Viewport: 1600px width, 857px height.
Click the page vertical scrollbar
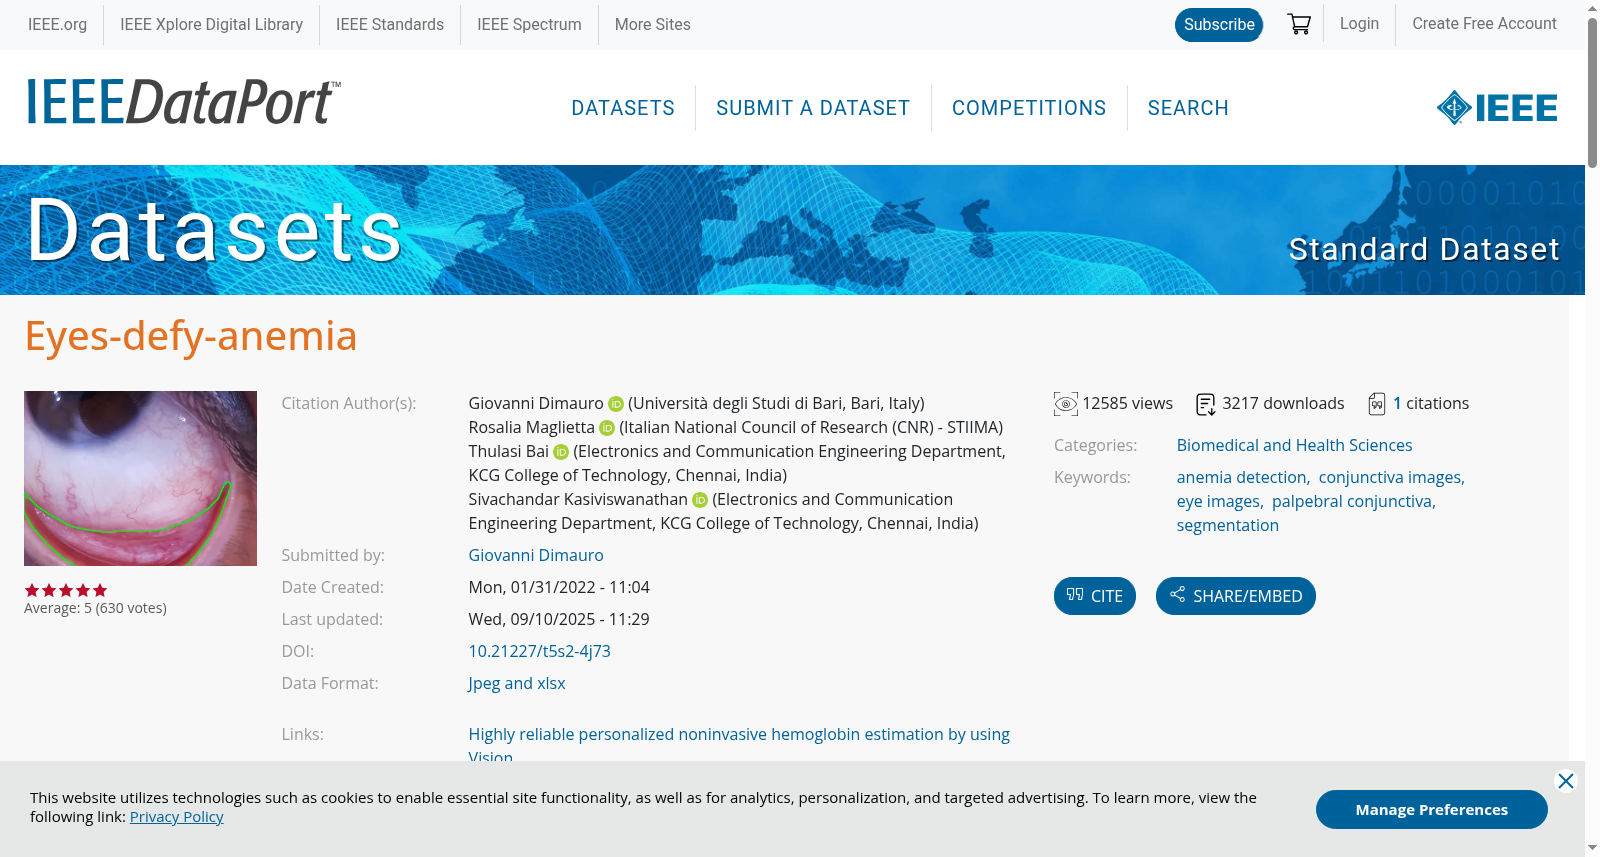1592,92
